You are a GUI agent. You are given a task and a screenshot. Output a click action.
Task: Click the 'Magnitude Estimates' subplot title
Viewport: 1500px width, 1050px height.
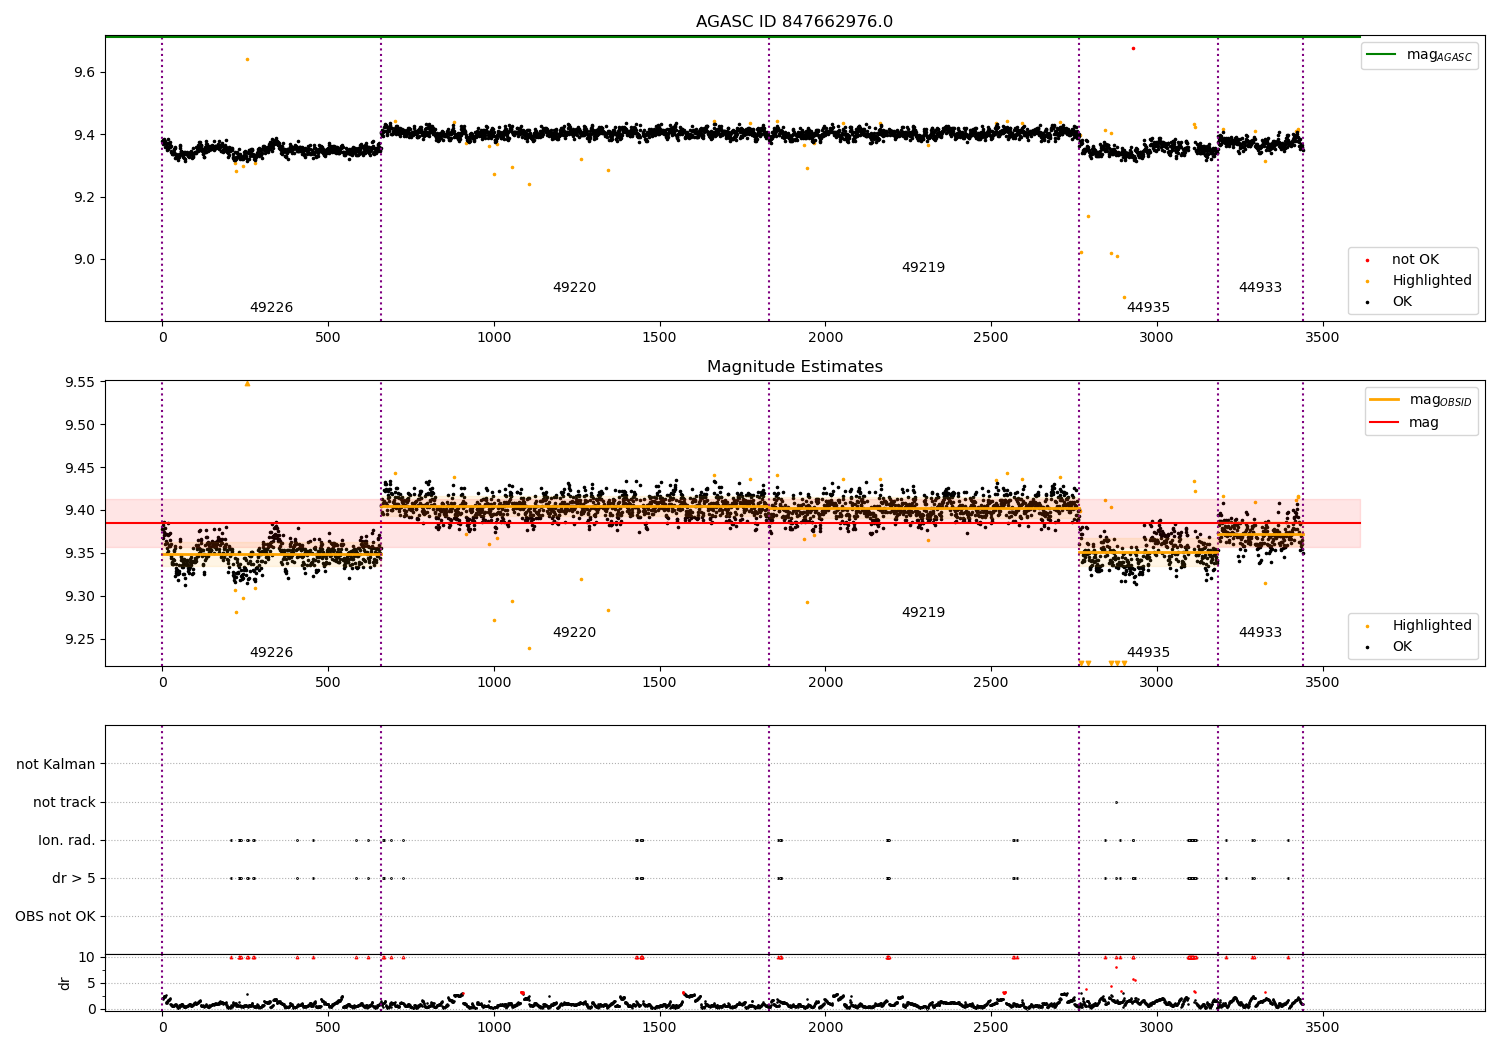(x=794, y=367)
